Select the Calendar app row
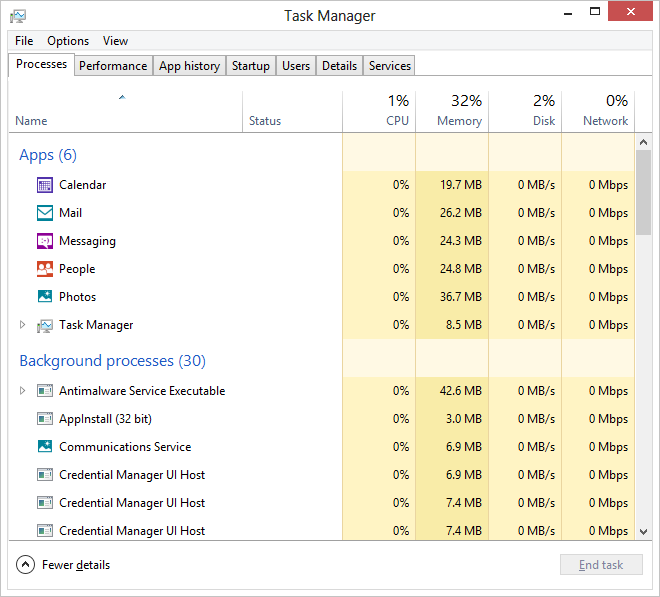660x597 pixels. click(322, 185)
